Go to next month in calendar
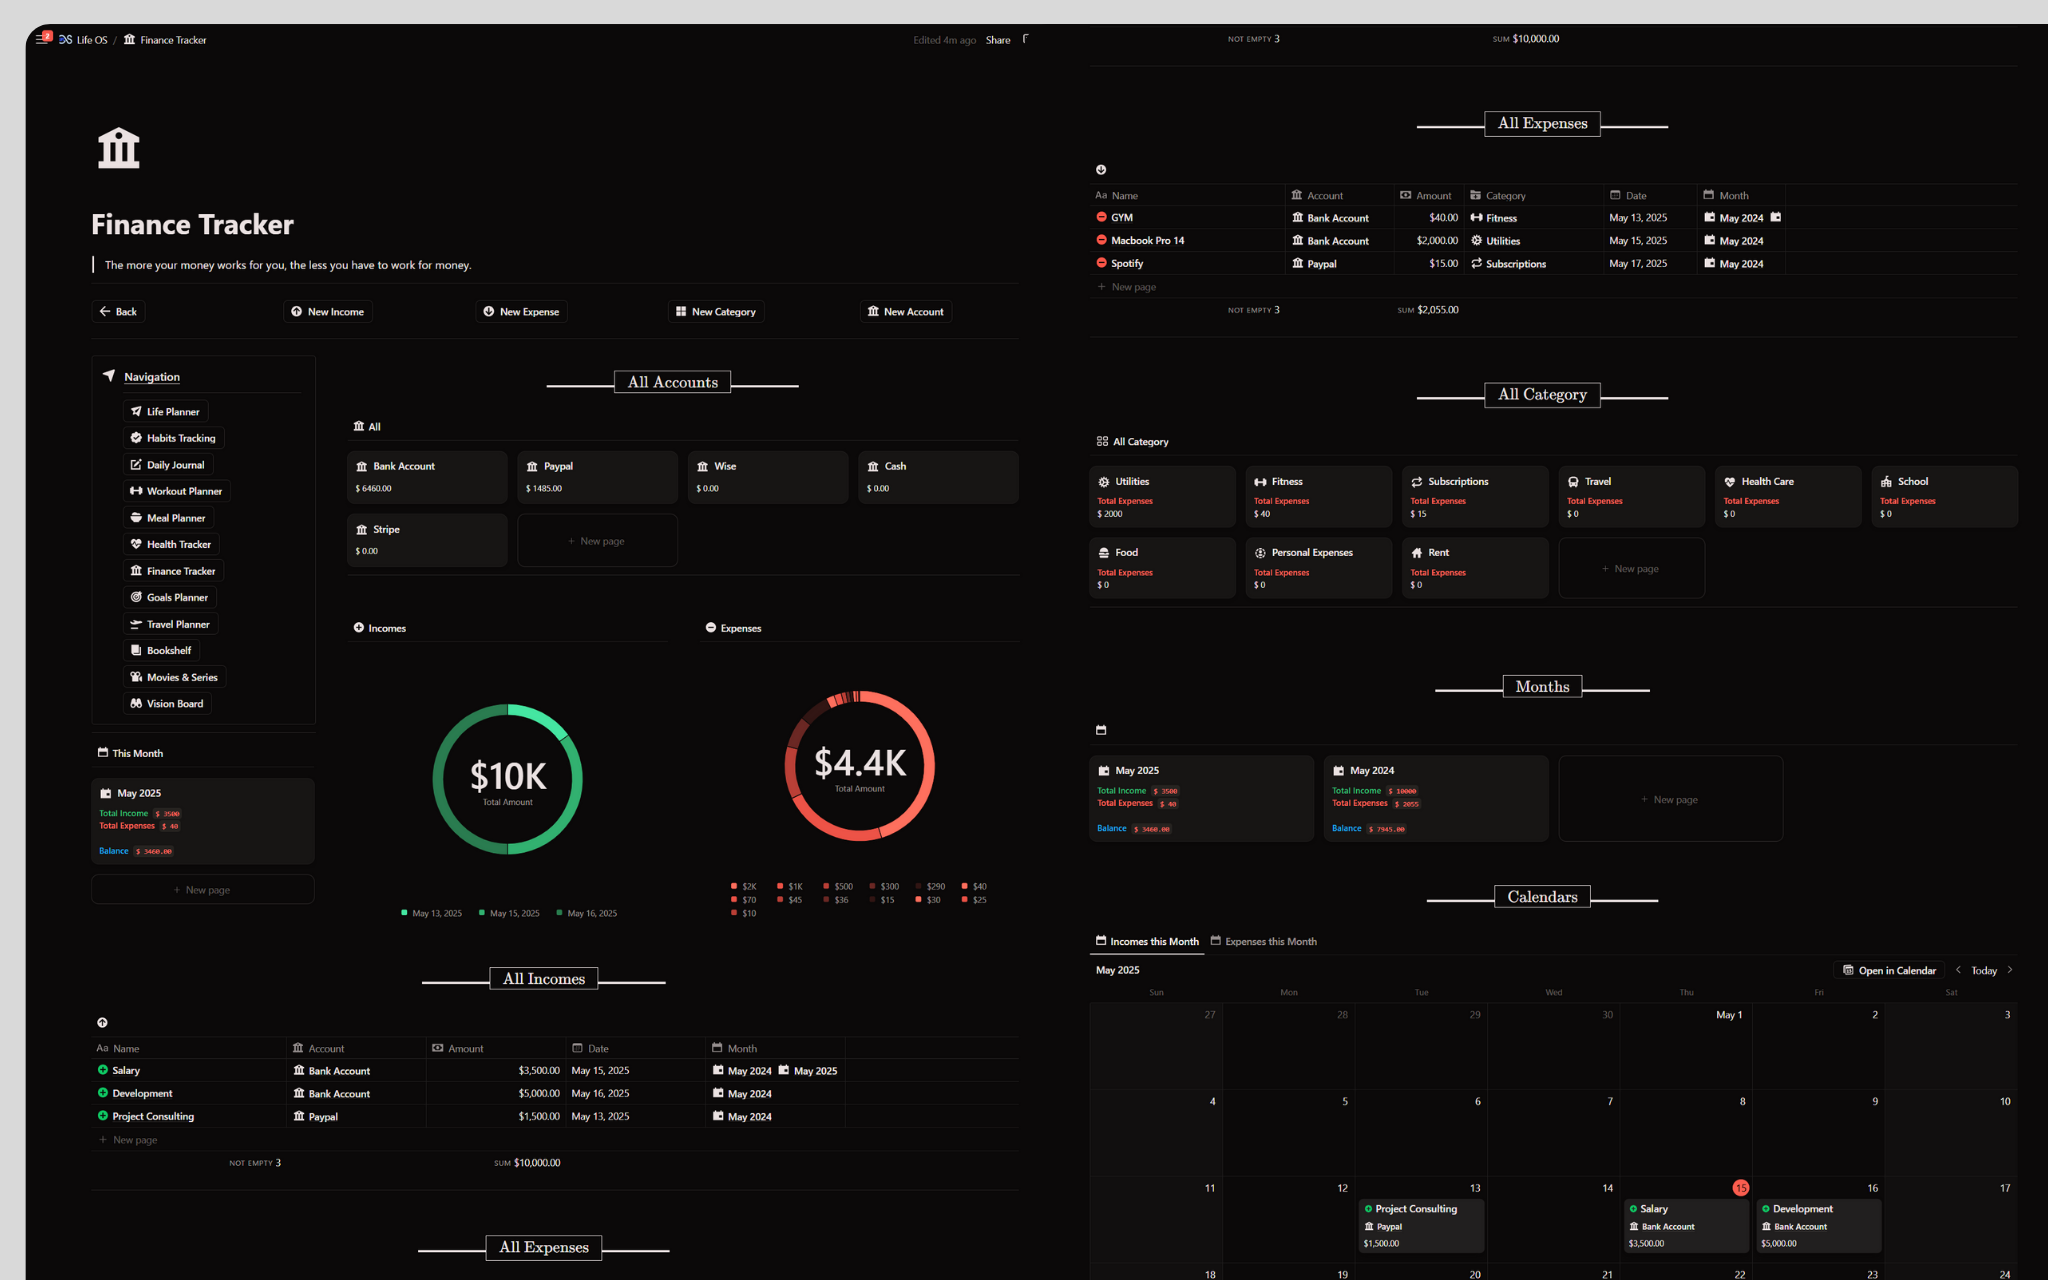The image size is (2048, 1280). click(x=2010, y=970)
